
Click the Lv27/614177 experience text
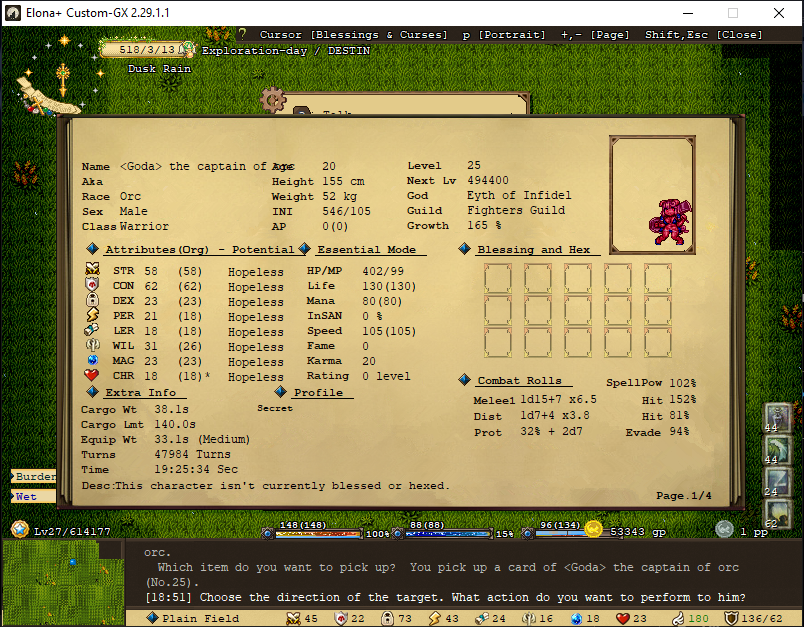point(72,531)
